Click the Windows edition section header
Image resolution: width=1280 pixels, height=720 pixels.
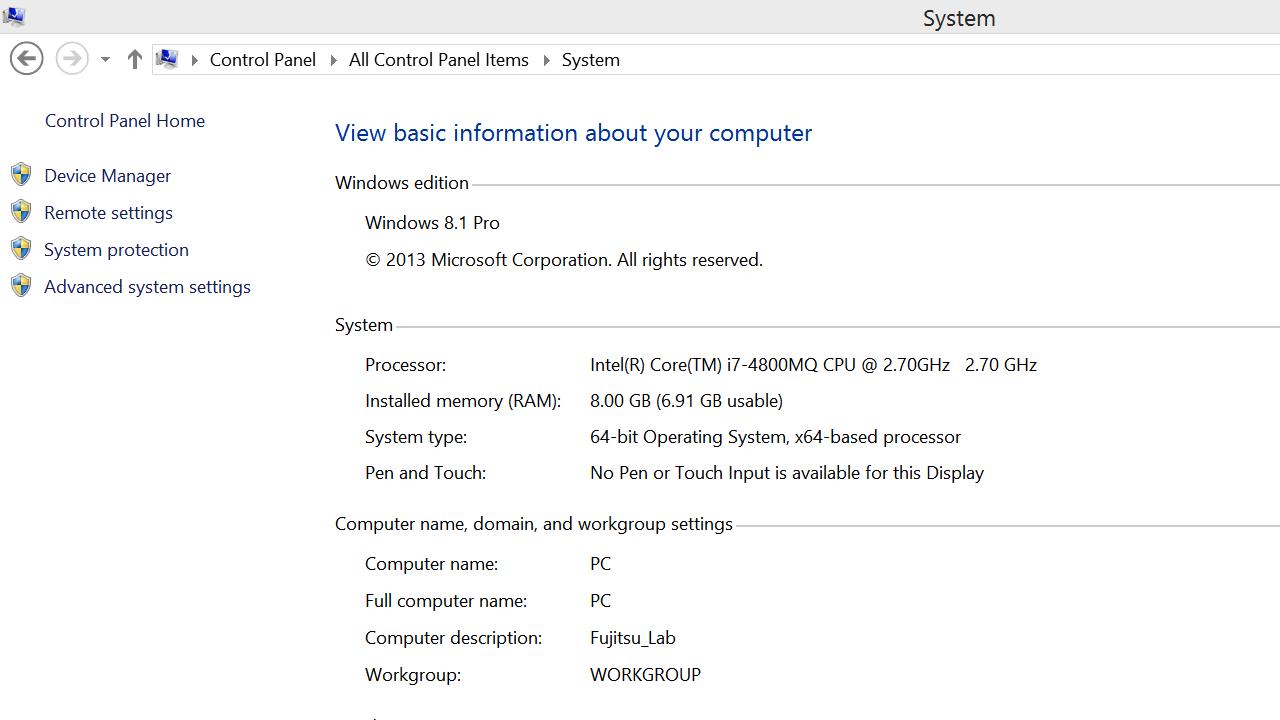(402, 183)
